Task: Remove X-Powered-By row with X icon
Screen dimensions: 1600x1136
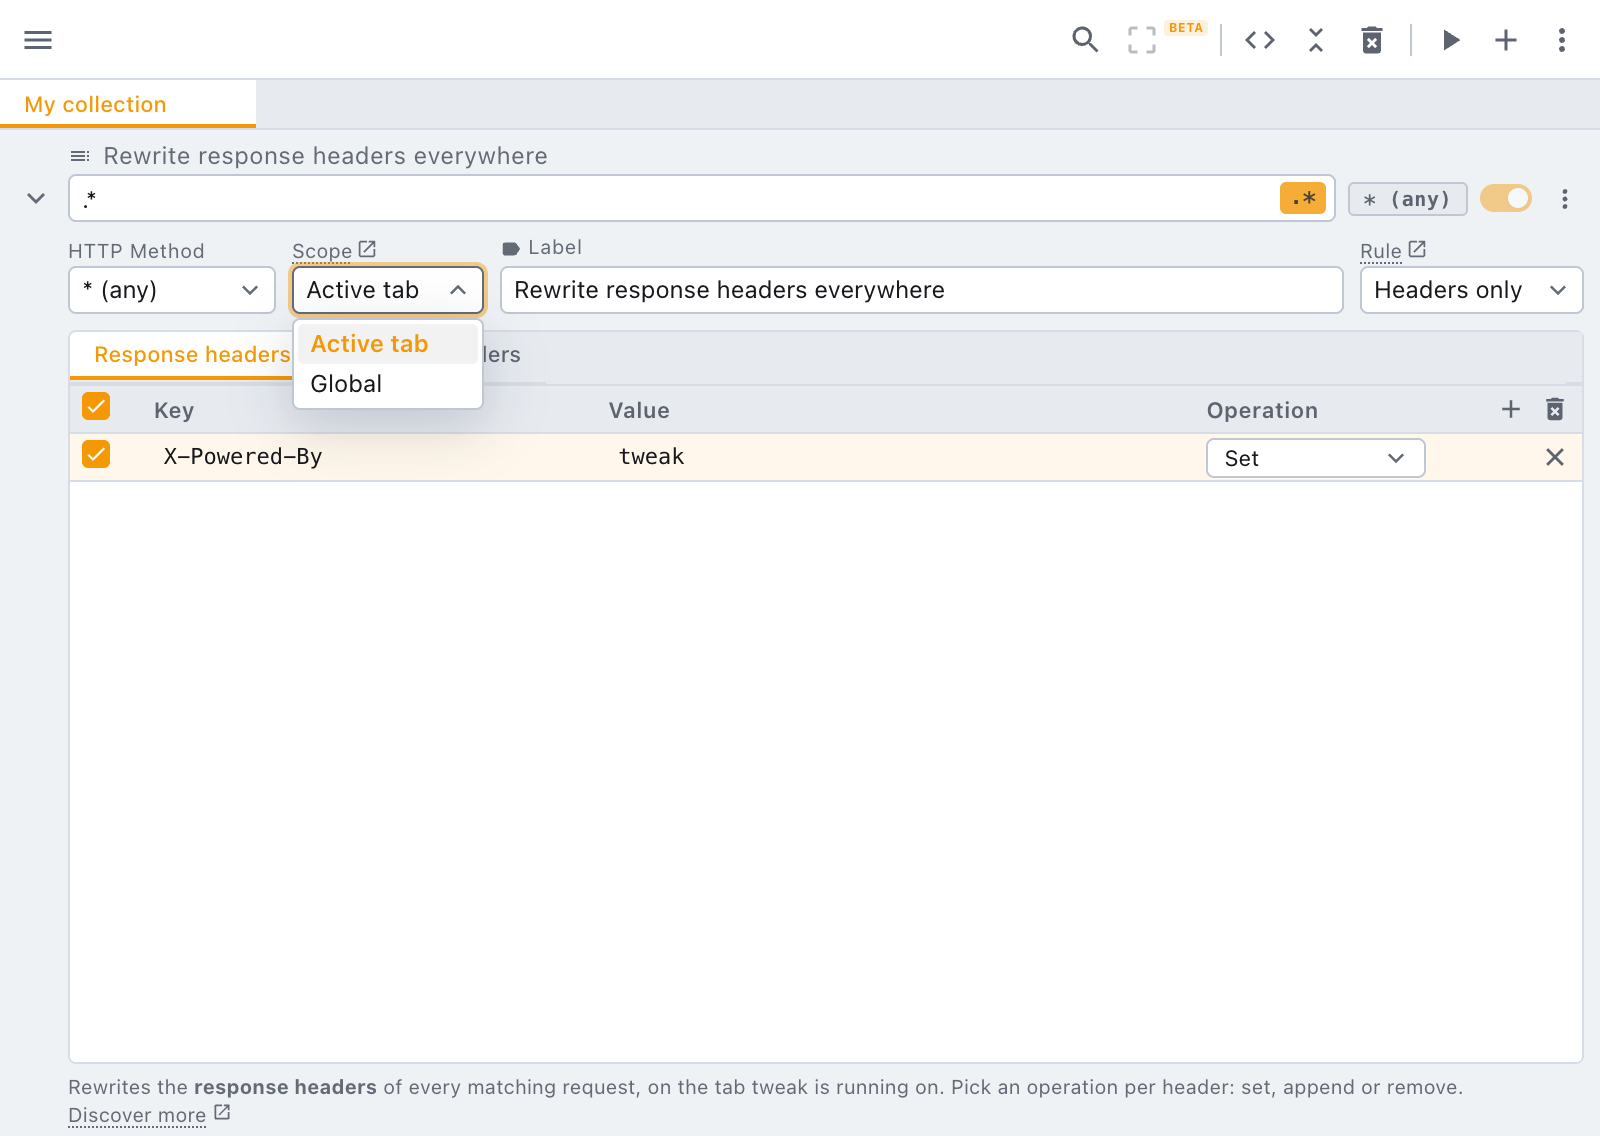Action: tap(1555, 457)
